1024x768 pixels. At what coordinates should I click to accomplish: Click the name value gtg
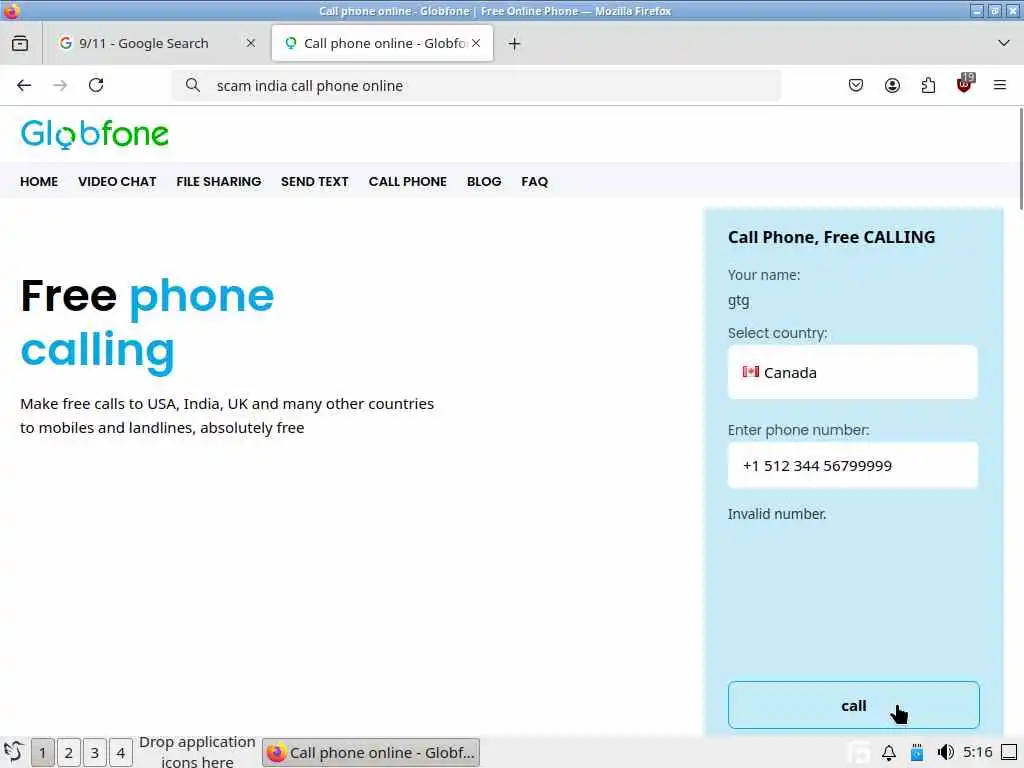(739, 301)
